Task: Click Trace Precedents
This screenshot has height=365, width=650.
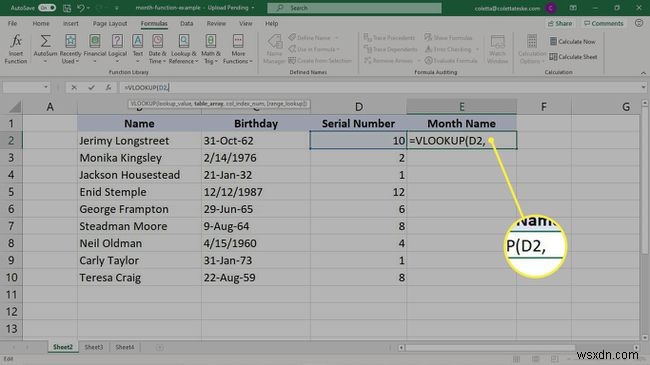Action: (389, 38)
